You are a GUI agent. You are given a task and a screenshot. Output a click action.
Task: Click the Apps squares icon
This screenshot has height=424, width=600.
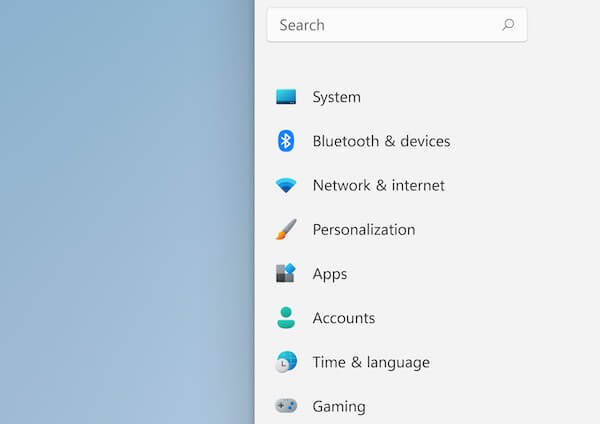pyautogui.click(x=286, y=273)
